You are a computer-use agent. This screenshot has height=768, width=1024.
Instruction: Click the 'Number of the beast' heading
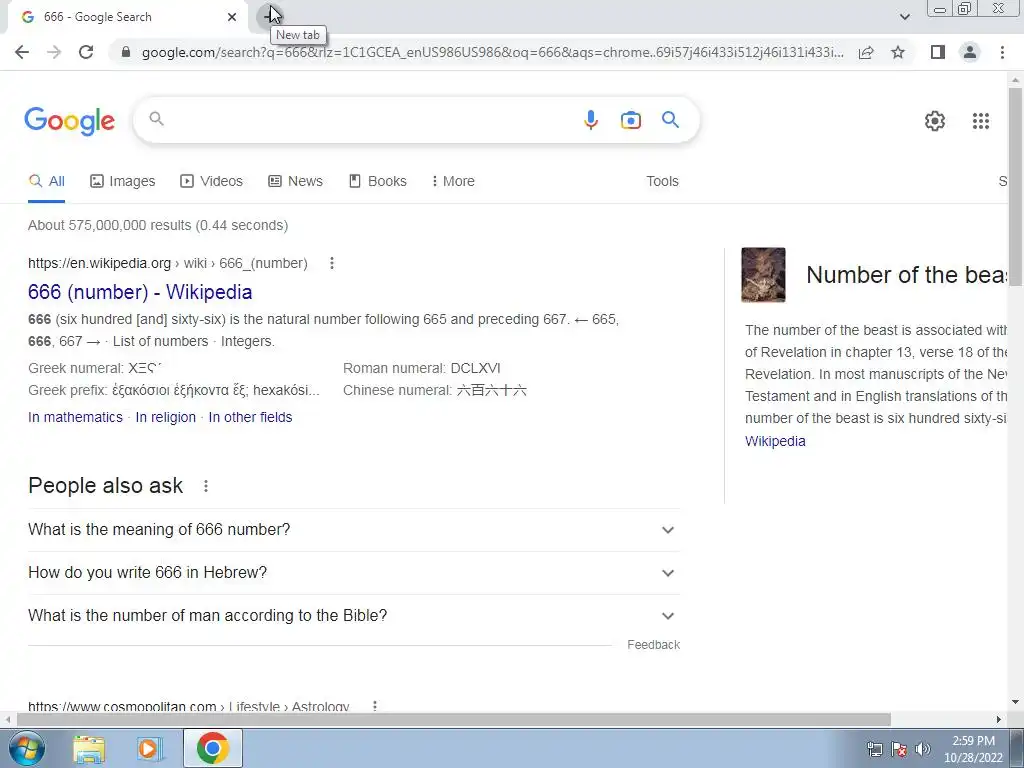(x=907, y=275)
